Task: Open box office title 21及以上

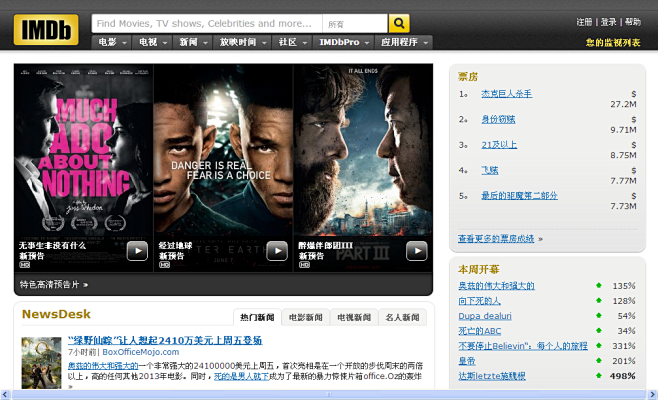Action: pos(499,145)
